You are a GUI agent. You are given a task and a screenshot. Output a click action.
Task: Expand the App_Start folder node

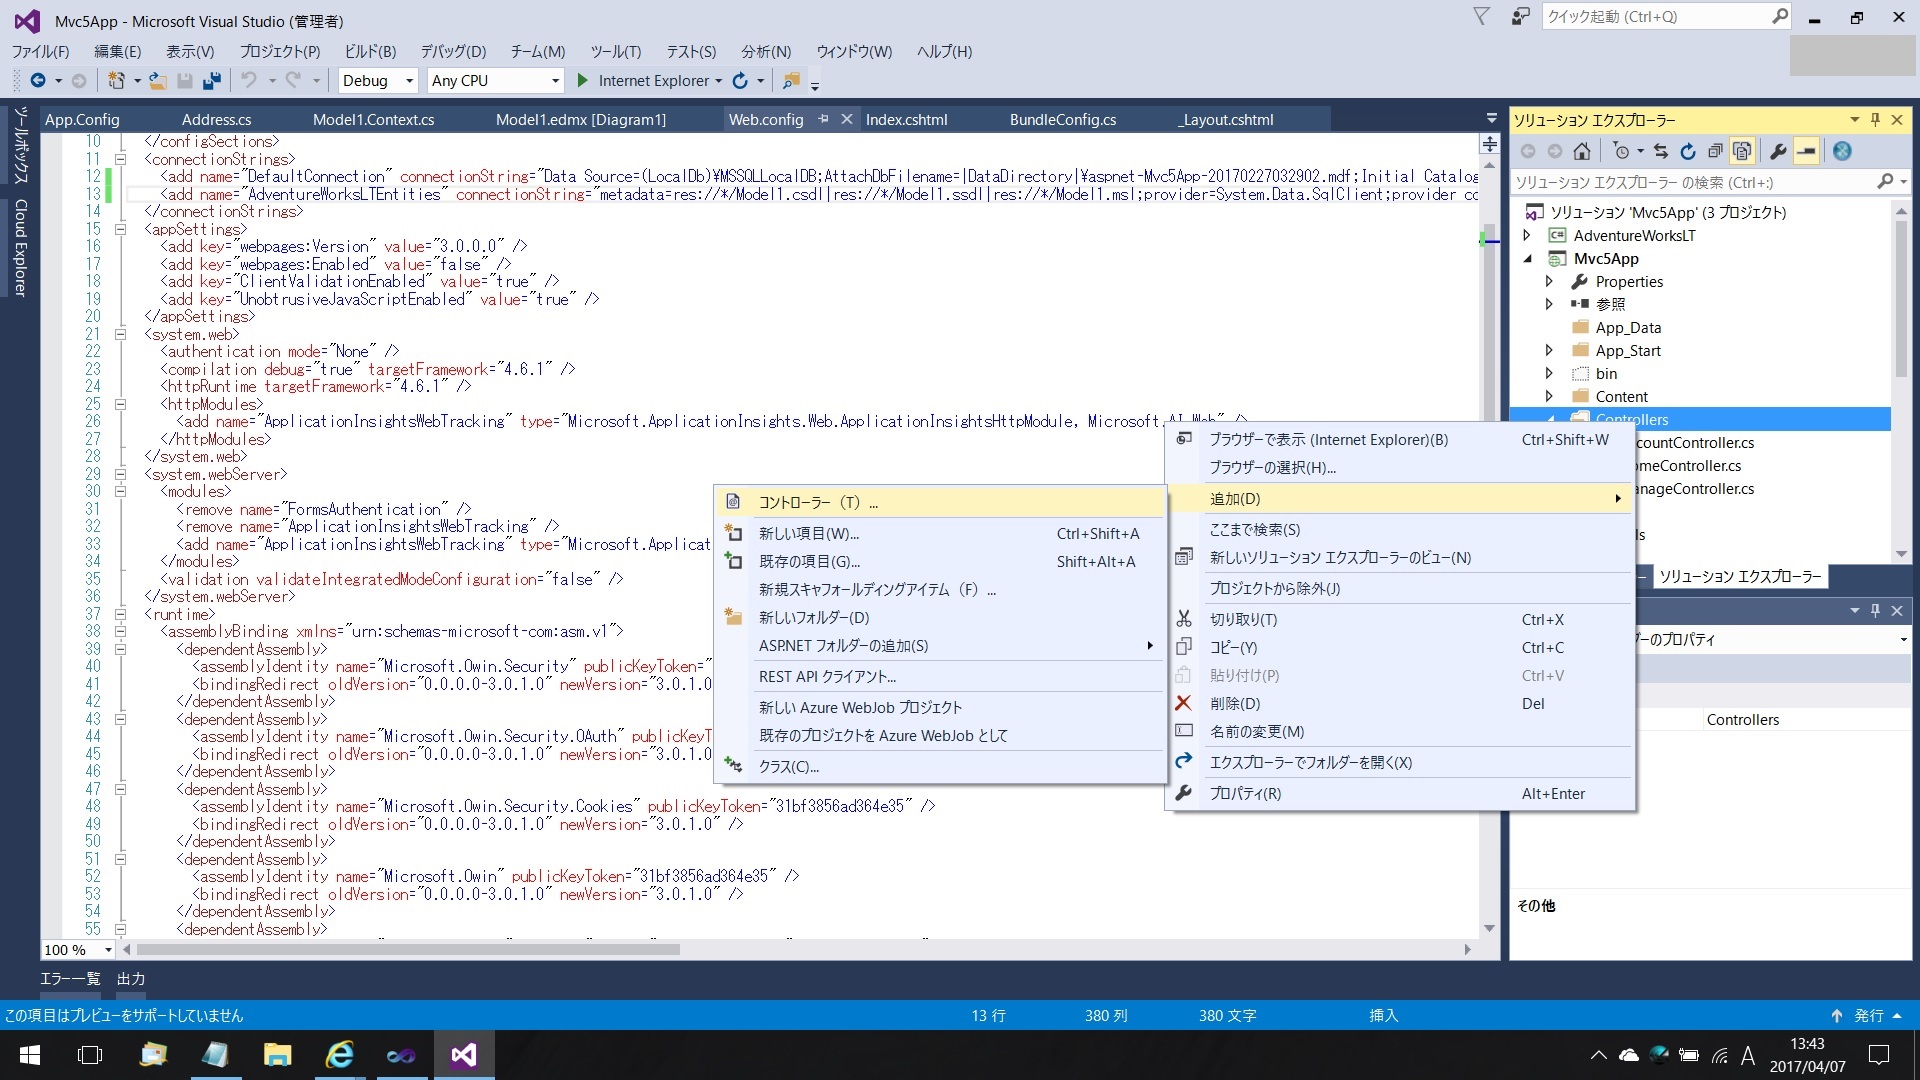(1549, 350)
